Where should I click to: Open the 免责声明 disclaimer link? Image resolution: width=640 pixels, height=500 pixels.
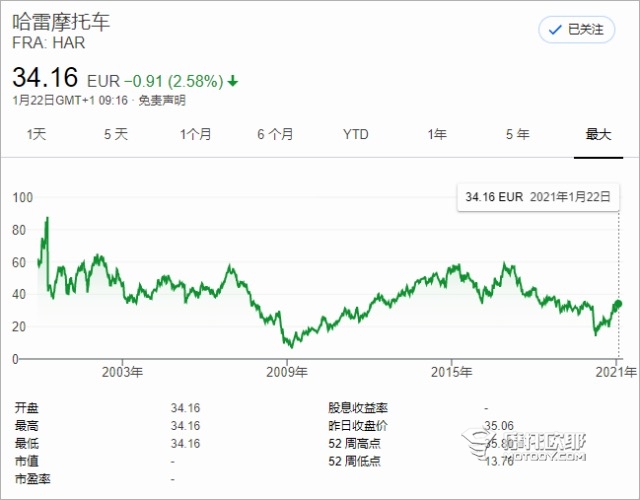click(162, 100)
